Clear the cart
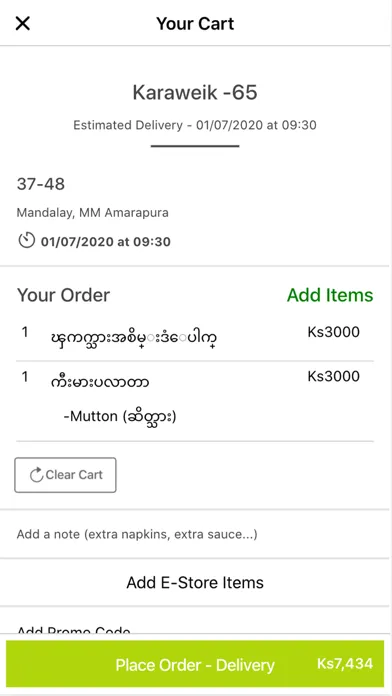392x696 pixels. (65, 475)
